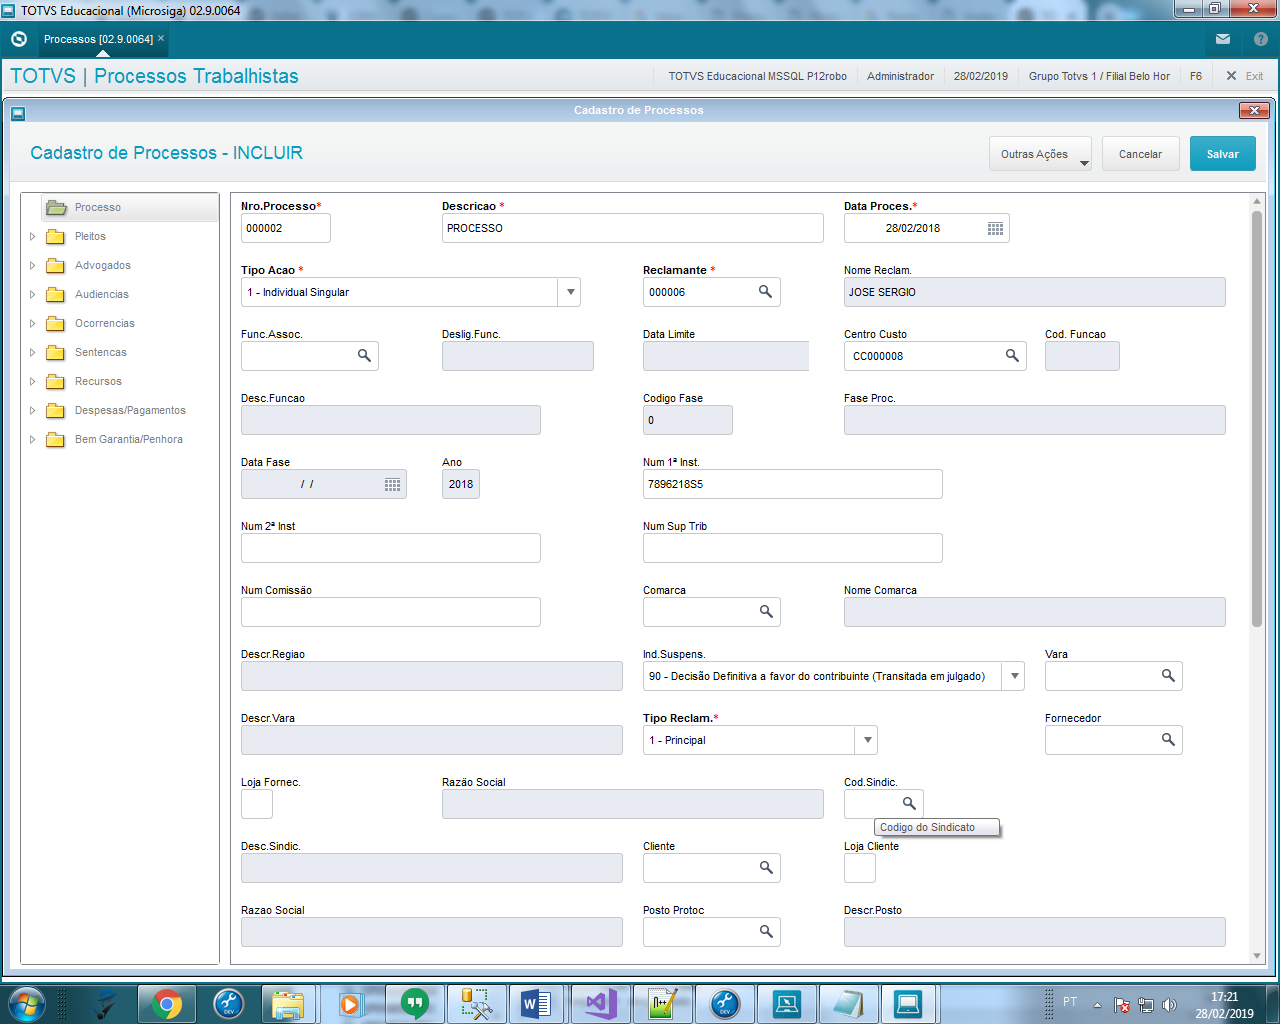Click the Cancelar button
1280x1024 pixels.
[1141, 154]
